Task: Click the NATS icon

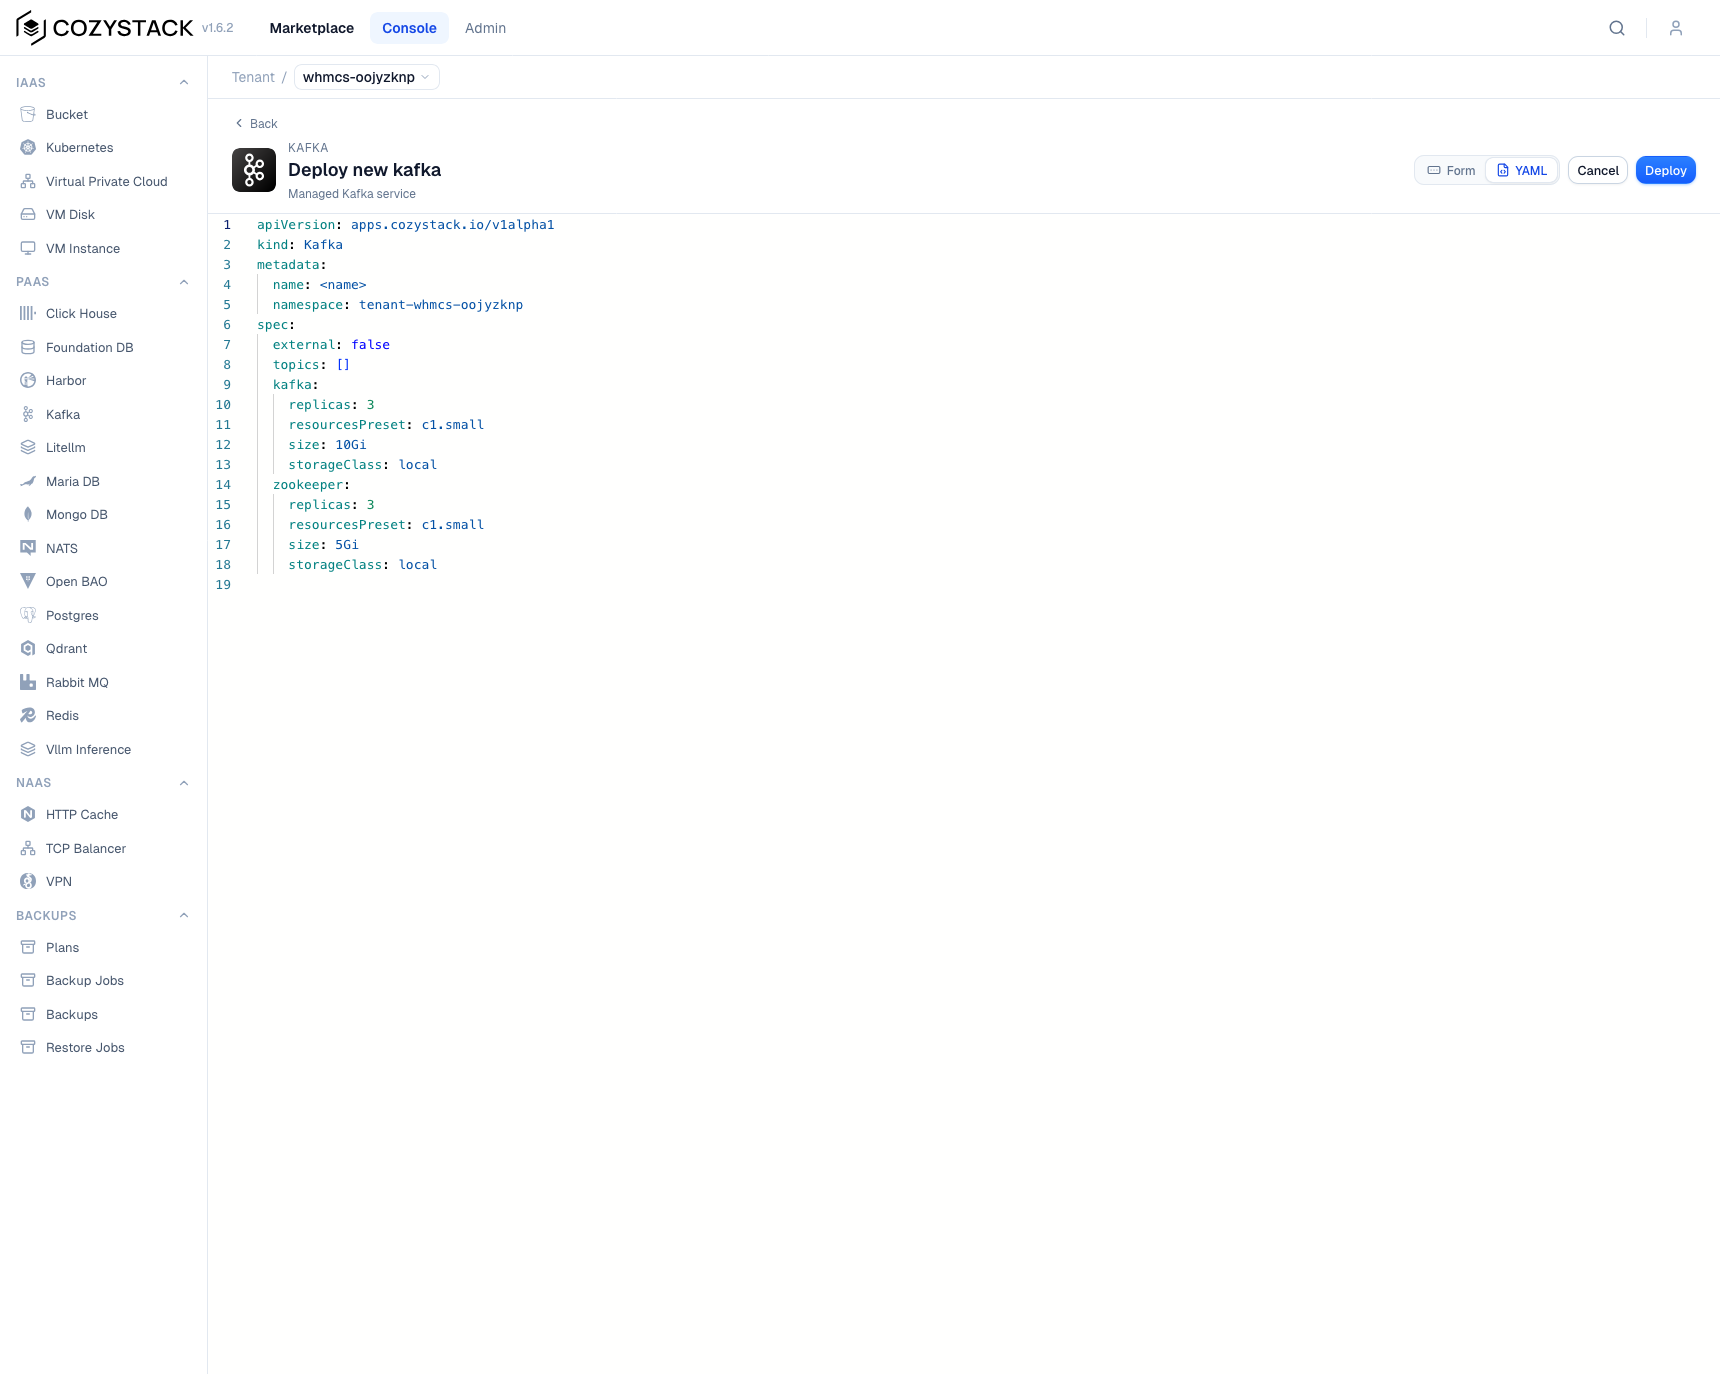Action: coord(28,548)
